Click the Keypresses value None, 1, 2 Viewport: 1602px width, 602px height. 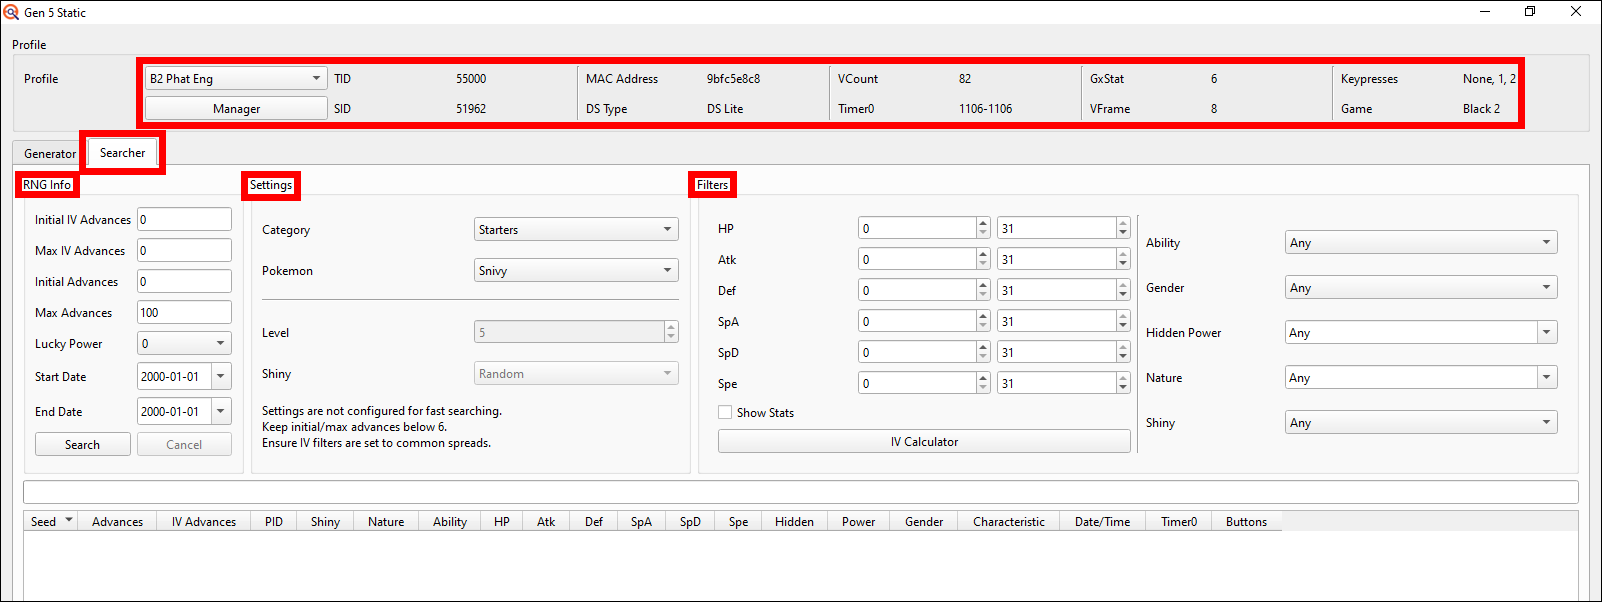click(x=1489, y=78)
